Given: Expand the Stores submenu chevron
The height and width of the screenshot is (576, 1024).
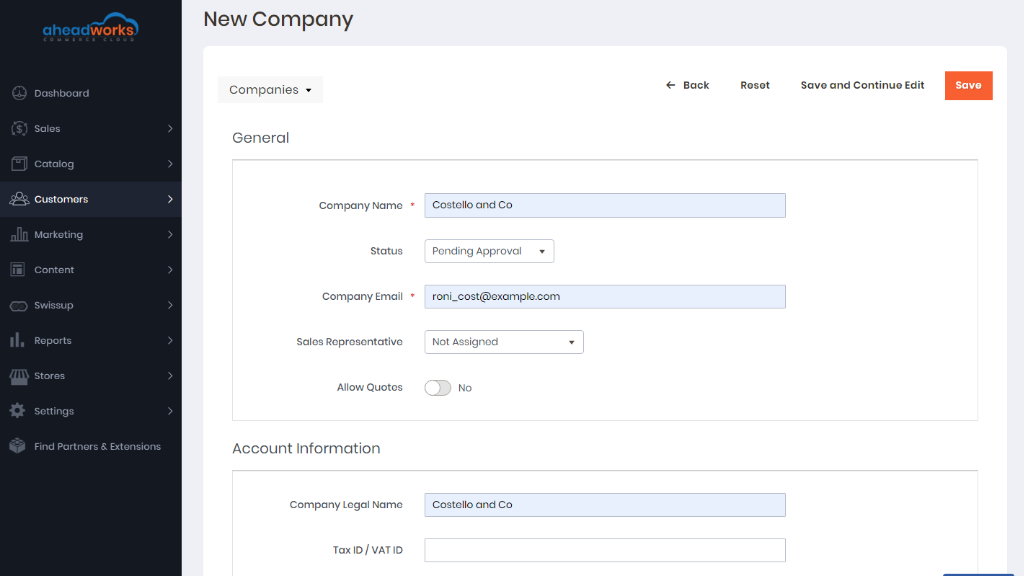Looking at the screenshot, I should pyautogui.click(x=170, y=376).
